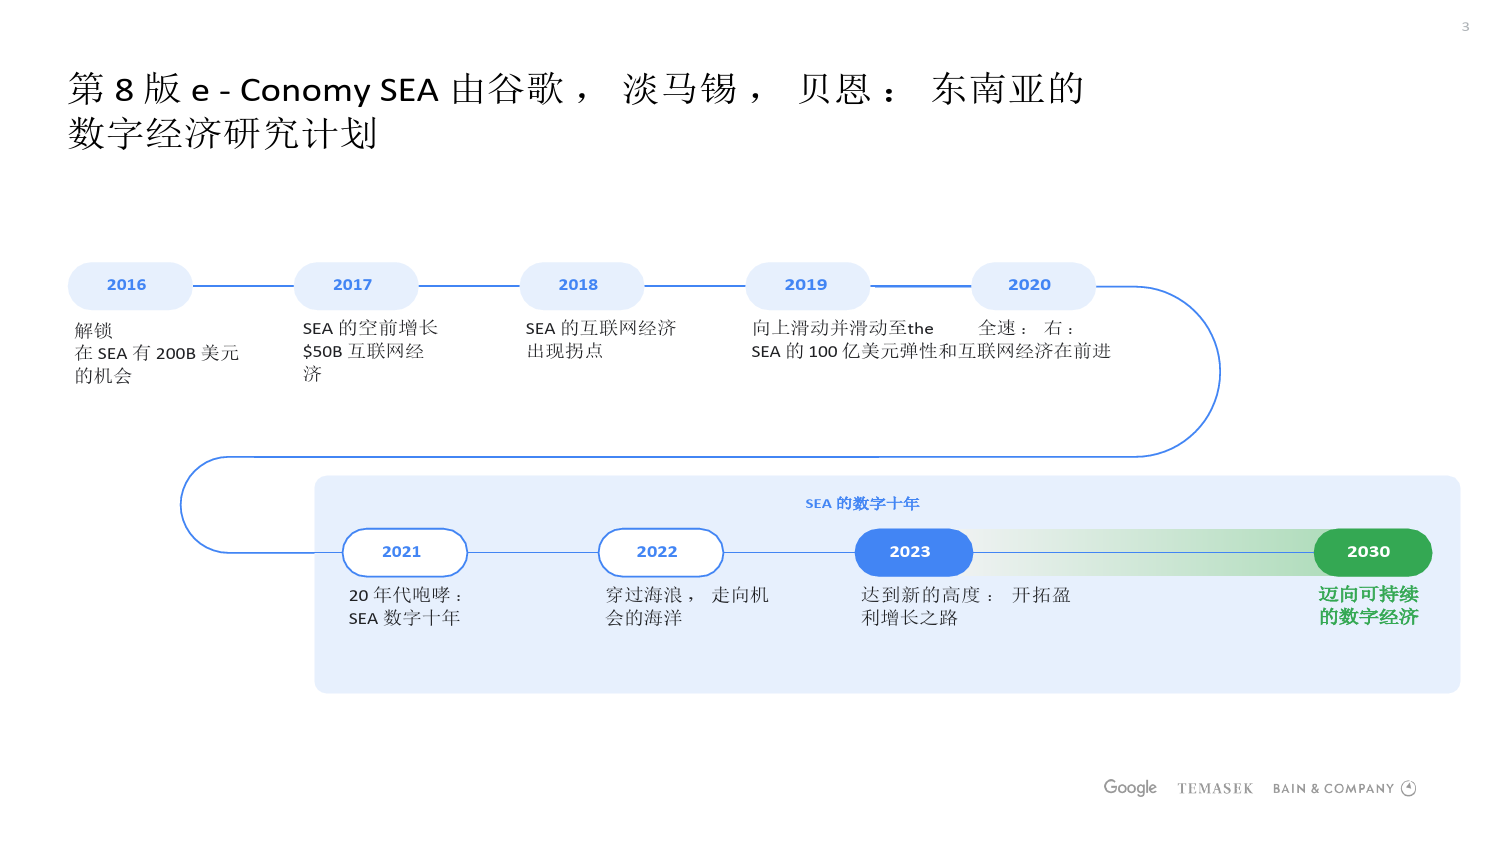This screenshot has width=1500, height=844.
Task: Click the BAIN & COMPANY wordmark
Action: 1333,789
